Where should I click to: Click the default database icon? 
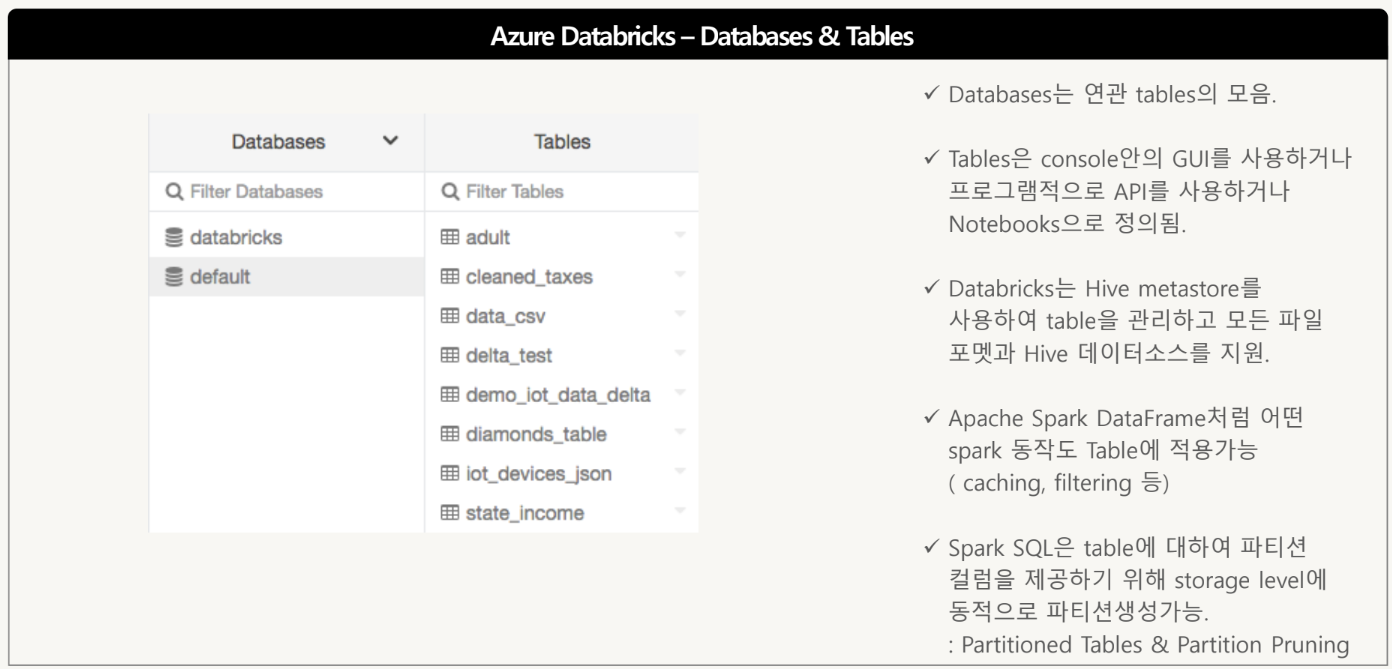click(x=174, y=277)
